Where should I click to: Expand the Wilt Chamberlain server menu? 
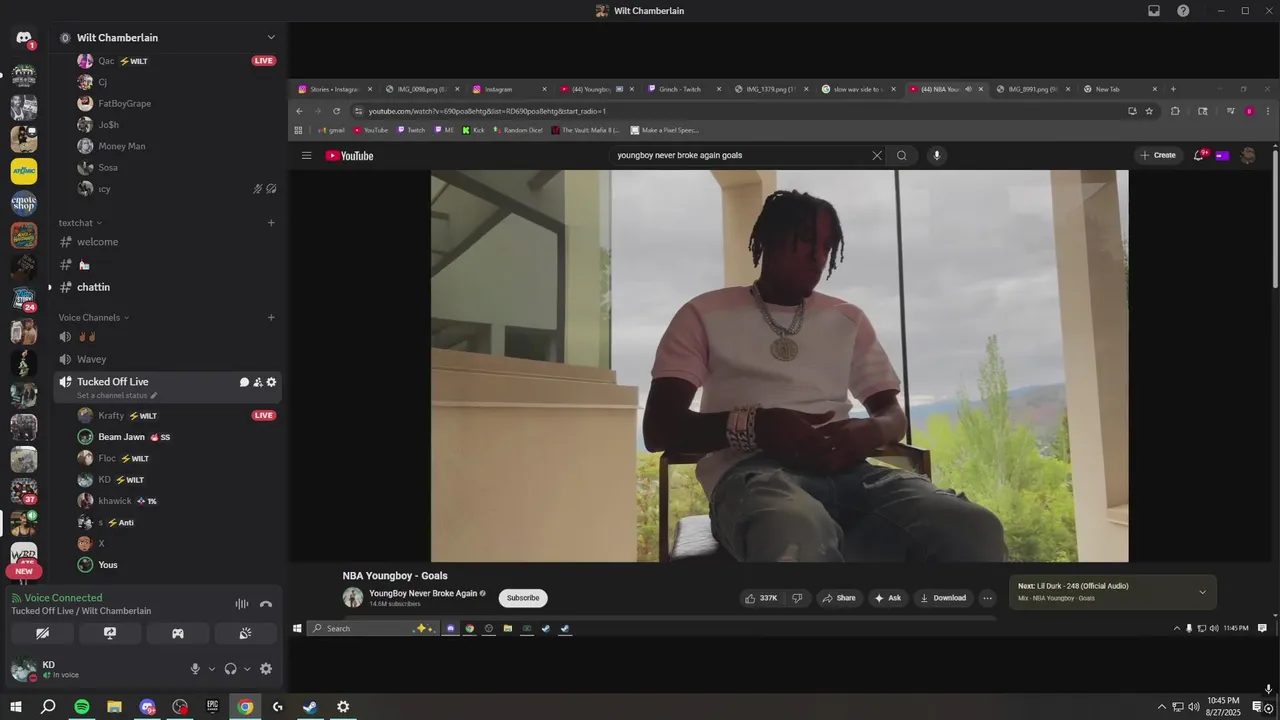[x=270, y=37]
